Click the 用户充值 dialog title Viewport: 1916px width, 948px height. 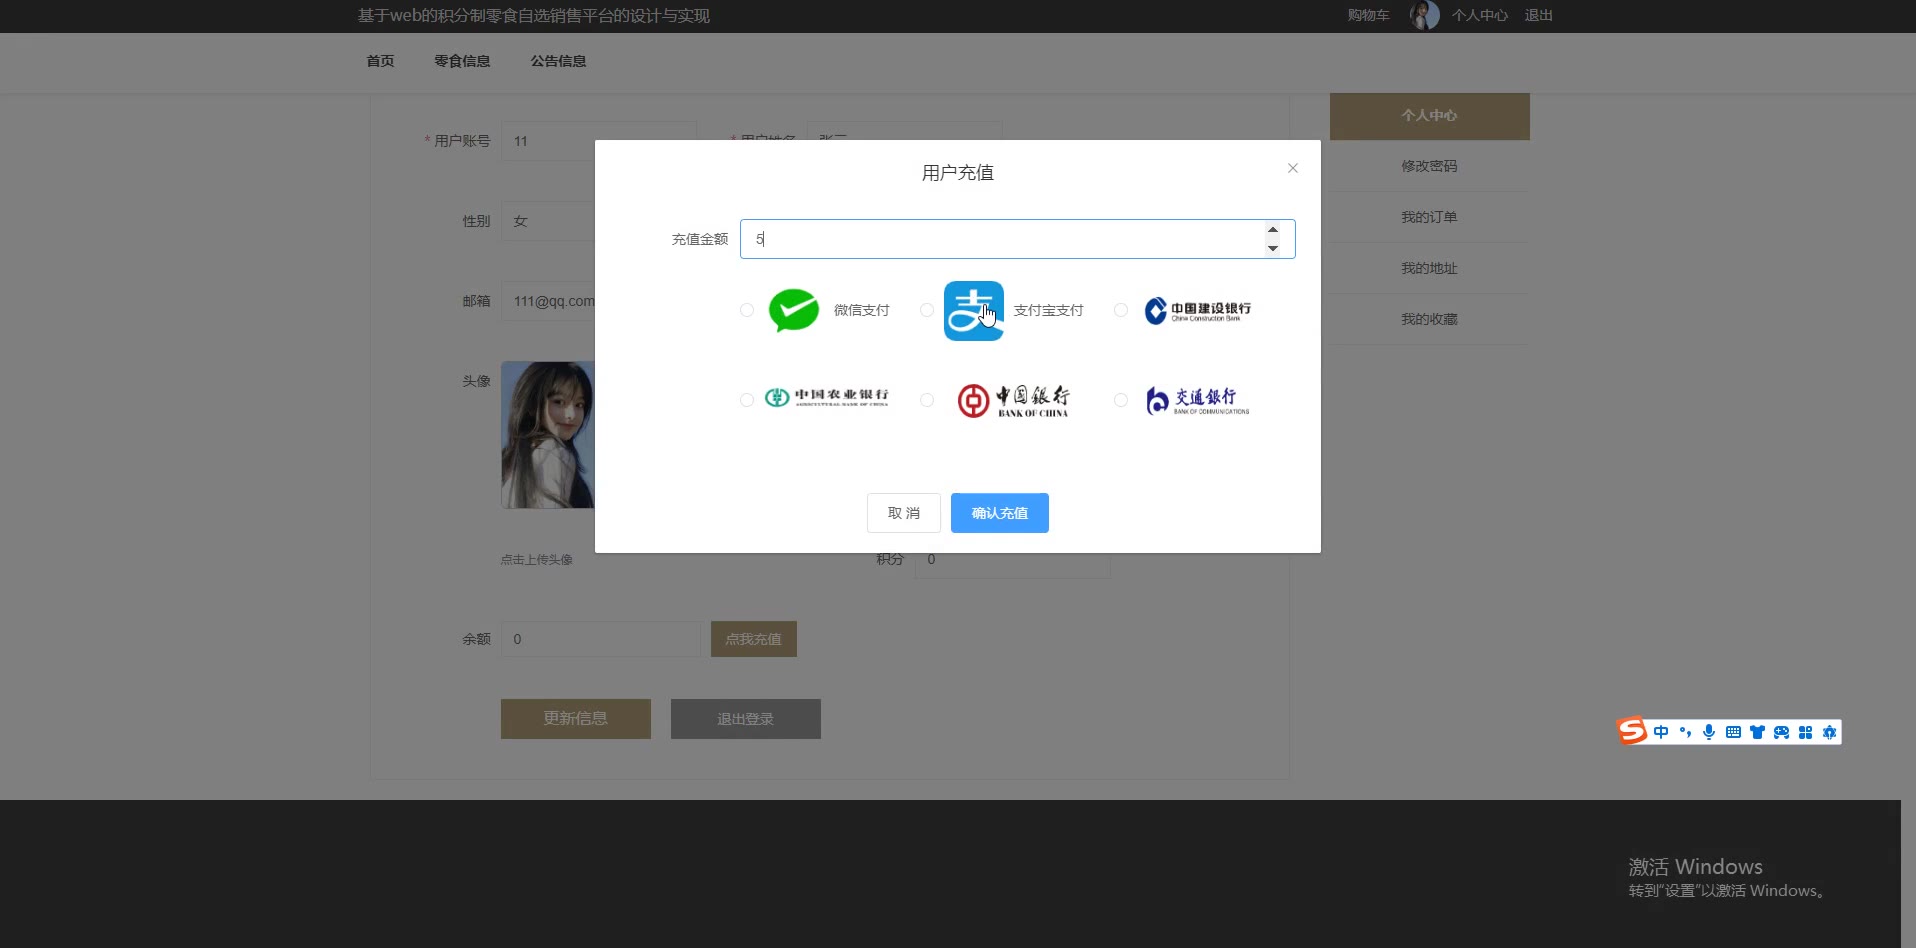(958, 173)
